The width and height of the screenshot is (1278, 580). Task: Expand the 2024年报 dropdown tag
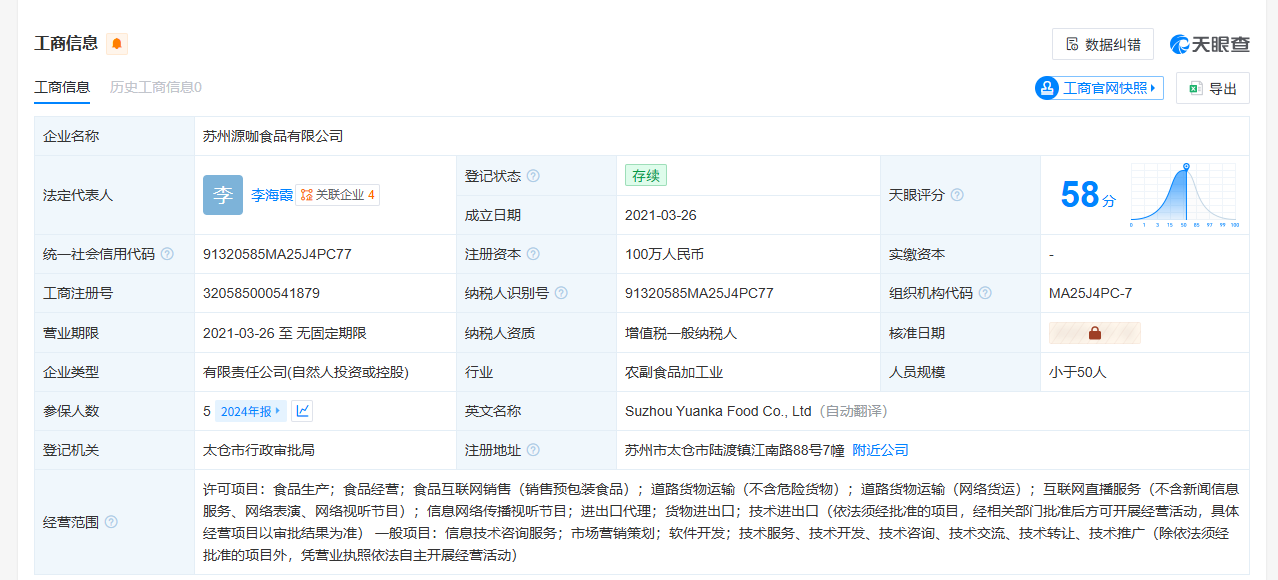click(250, 411)
